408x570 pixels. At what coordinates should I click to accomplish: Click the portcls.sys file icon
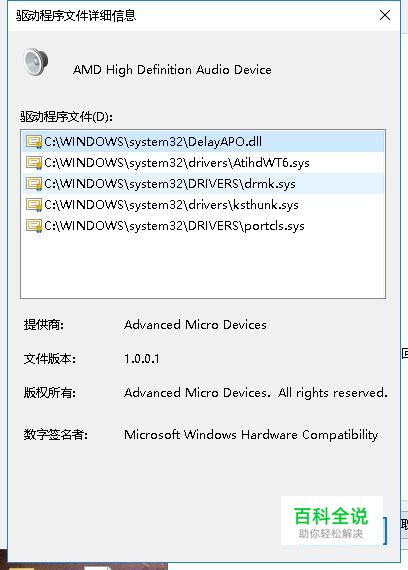pos(34,226)
